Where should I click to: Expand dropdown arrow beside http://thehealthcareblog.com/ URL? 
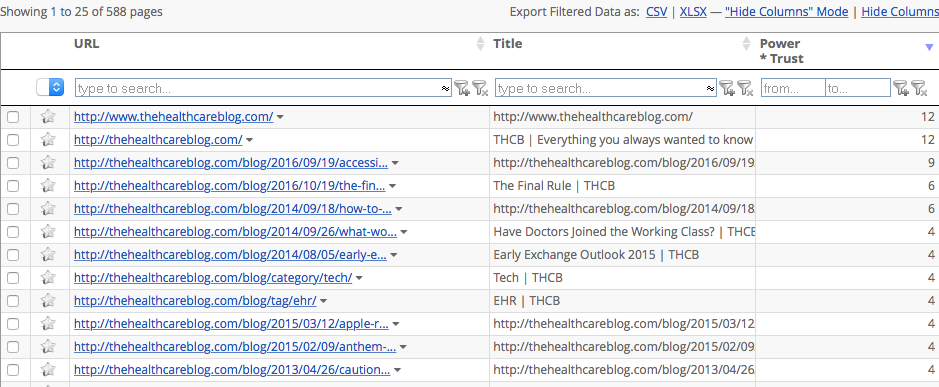click(250, 140)
